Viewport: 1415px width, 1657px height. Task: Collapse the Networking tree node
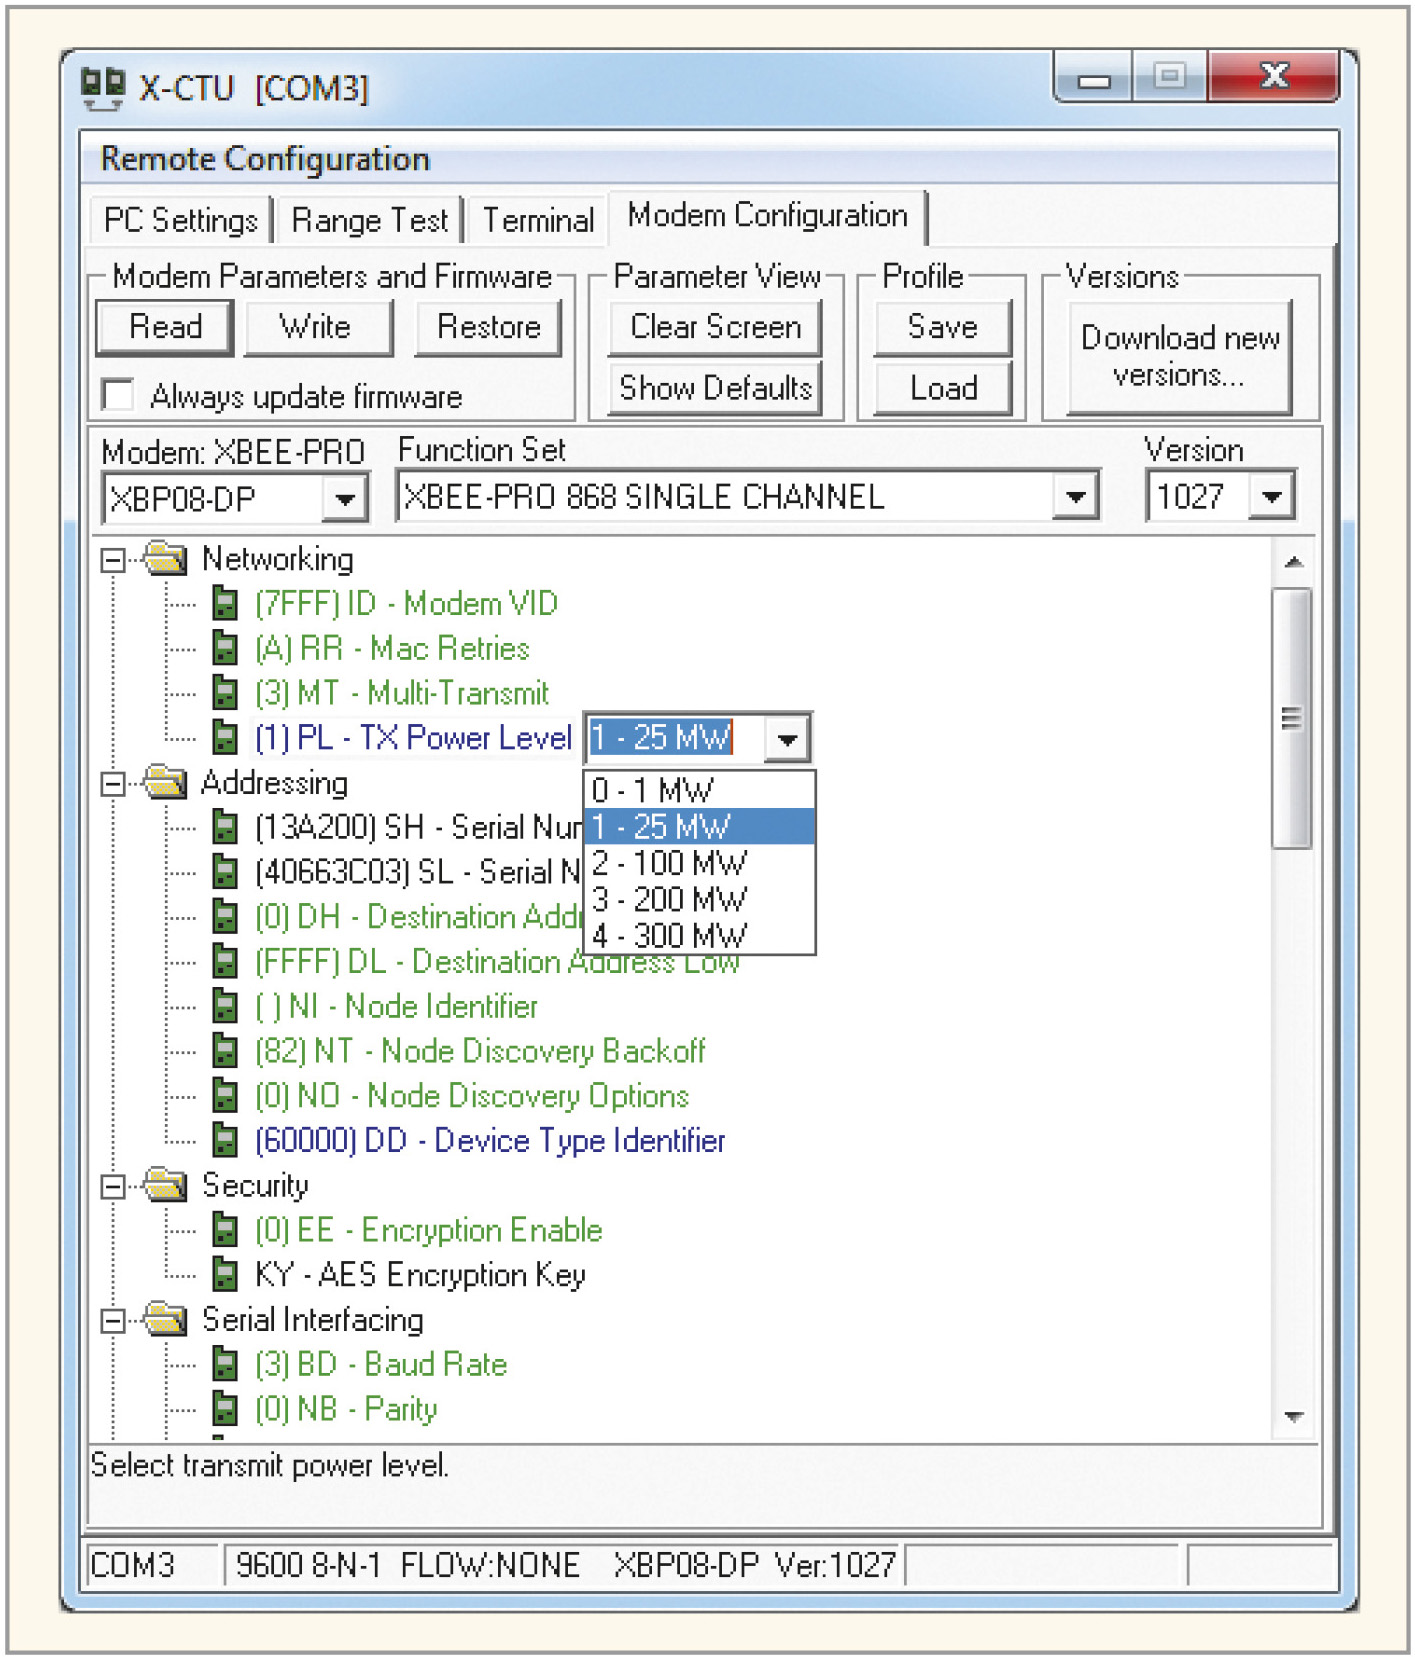click(113, 560)
